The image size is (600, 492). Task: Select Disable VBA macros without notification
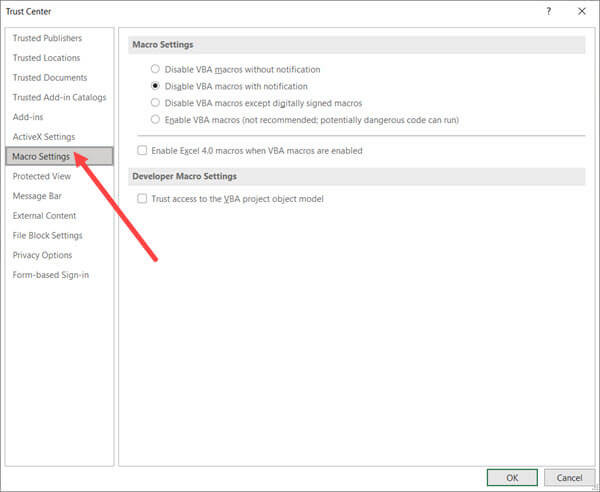pyautogui.click(x=154, y=69)
